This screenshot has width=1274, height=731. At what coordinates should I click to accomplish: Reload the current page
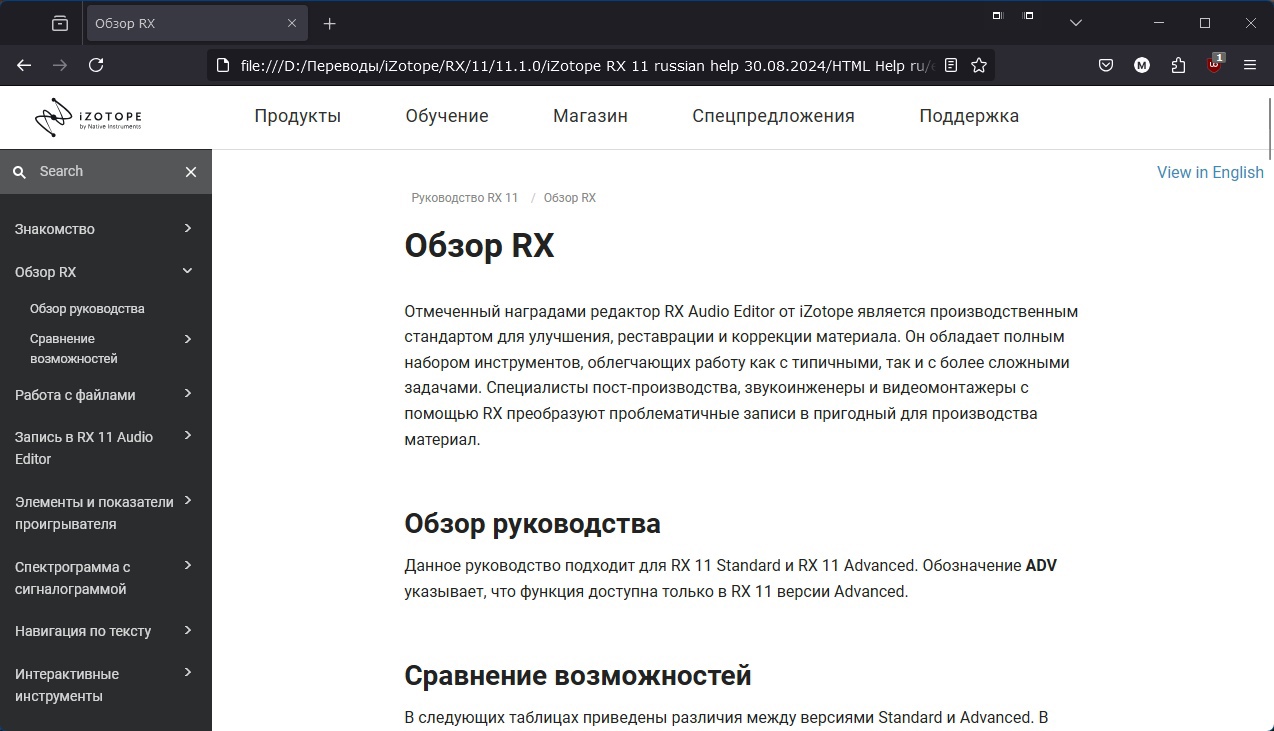96,65
